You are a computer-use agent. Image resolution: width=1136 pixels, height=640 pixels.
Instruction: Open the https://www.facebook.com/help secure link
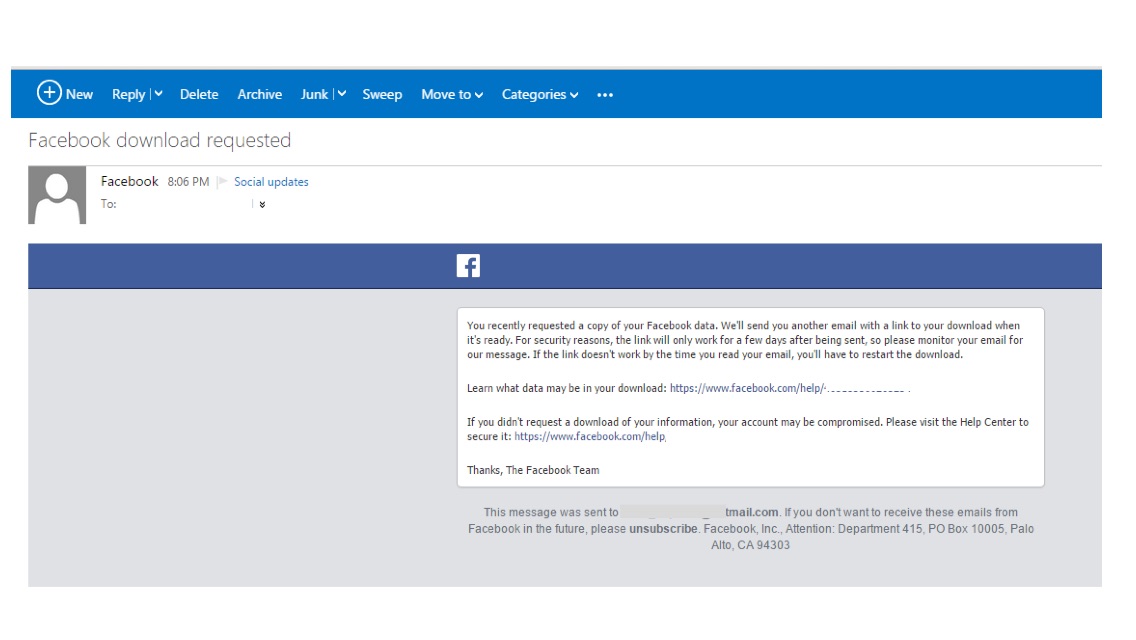[x=590, y=436]
